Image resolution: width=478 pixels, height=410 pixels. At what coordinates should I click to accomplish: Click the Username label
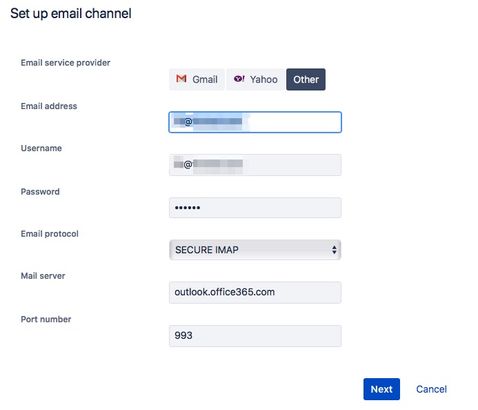(41, 148)
